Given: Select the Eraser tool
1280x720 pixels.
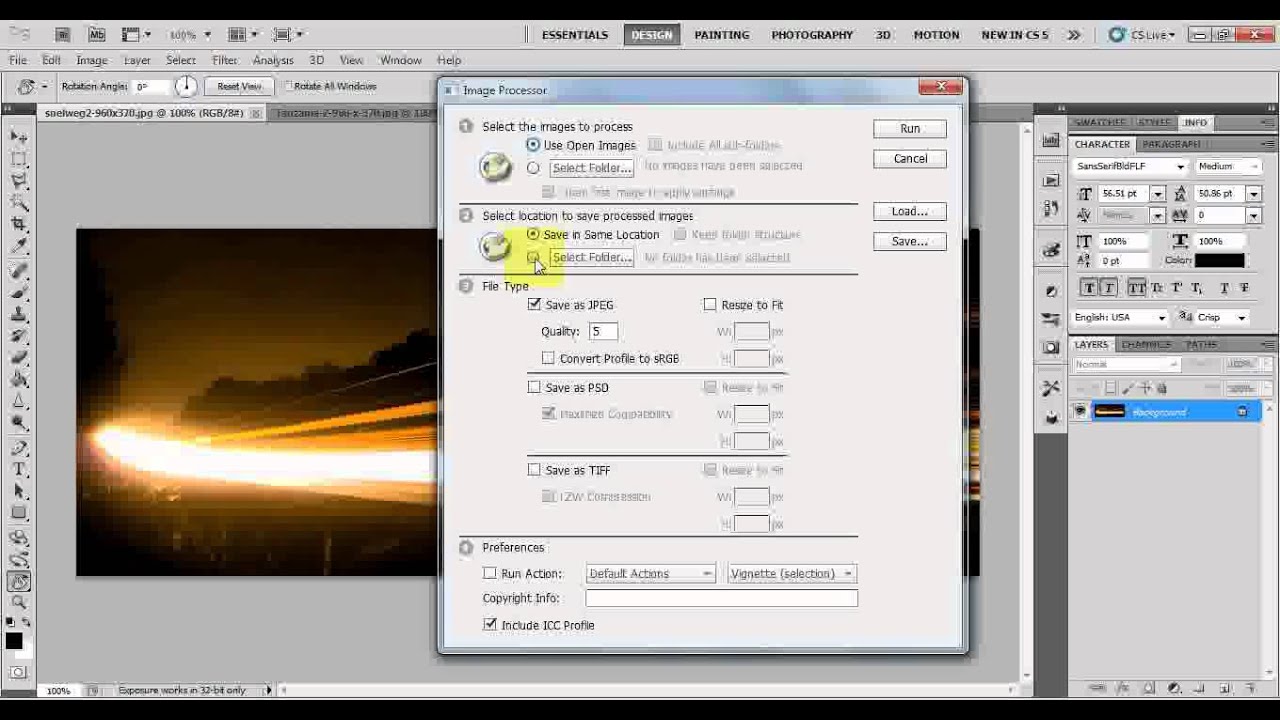Looking at the screenshot, I should click(x=18, y=358).
